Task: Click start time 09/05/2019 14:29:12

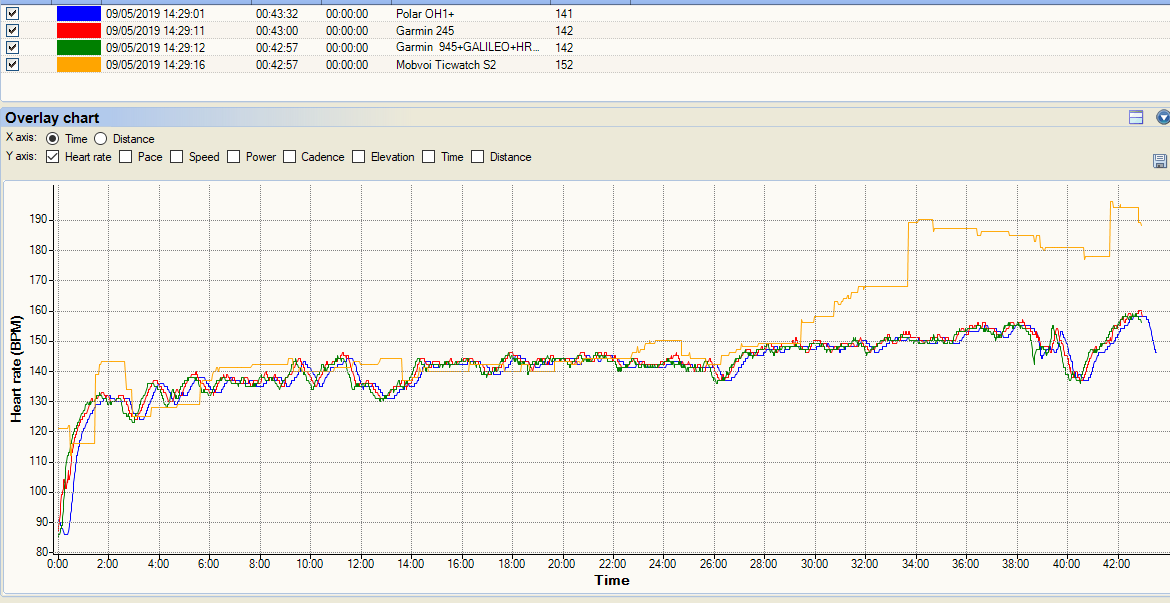Action: [x=155, y=48]
